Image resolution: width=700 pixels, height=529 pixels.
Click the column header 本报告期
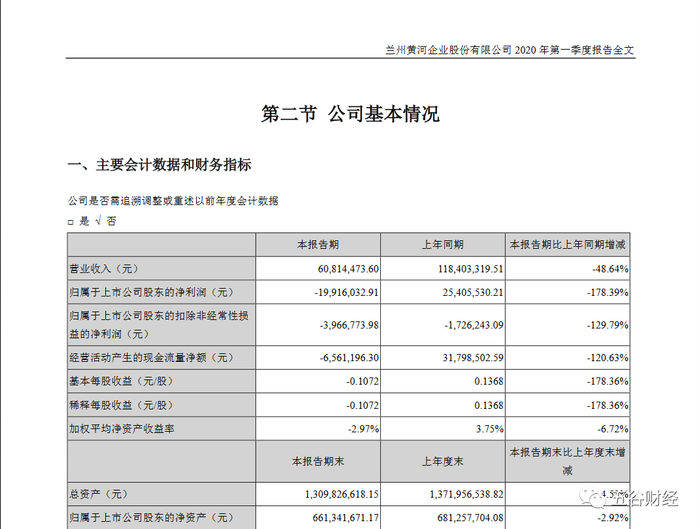pyautogui.click(x=318, y=245)
